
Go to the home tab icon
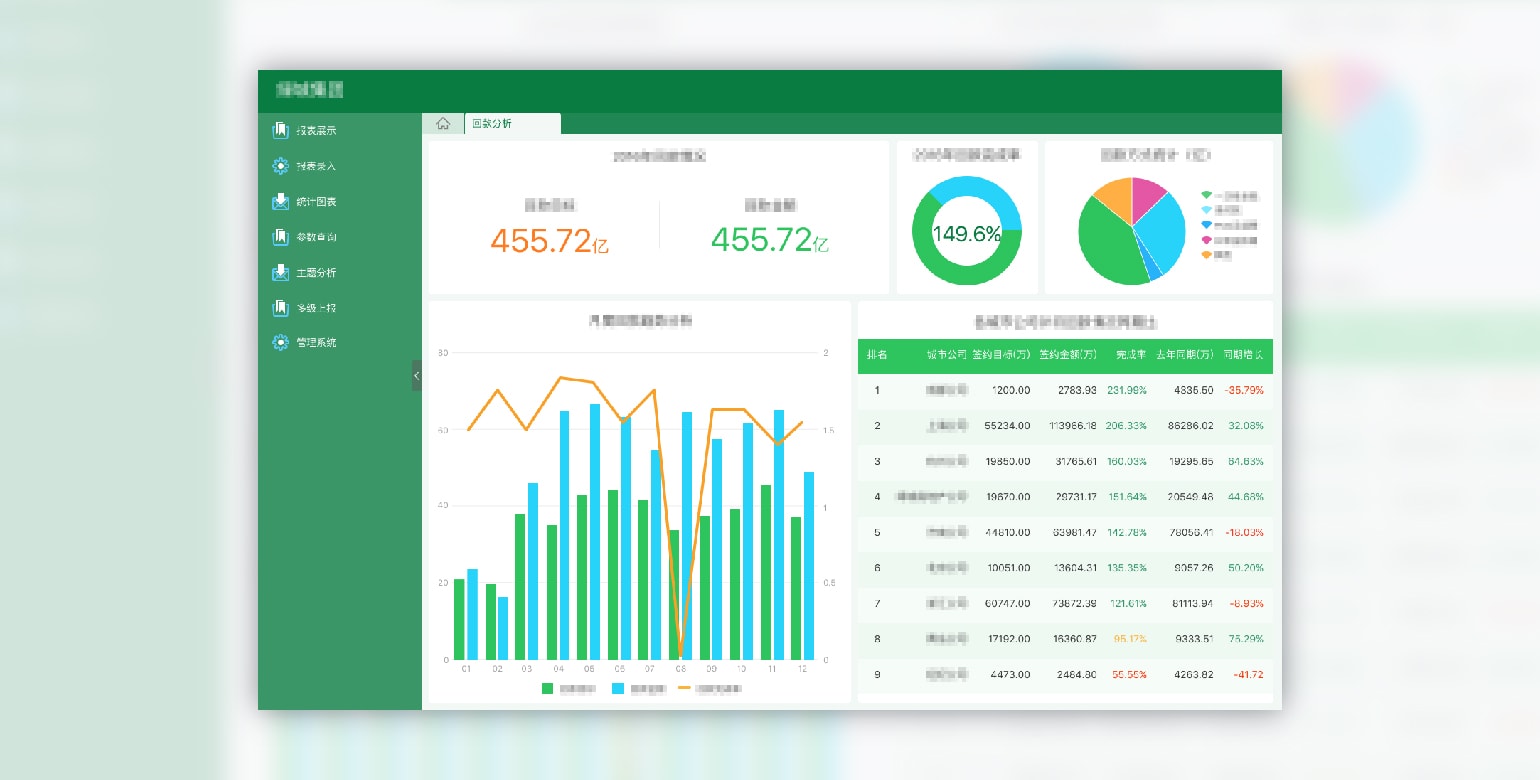[443, 124]
